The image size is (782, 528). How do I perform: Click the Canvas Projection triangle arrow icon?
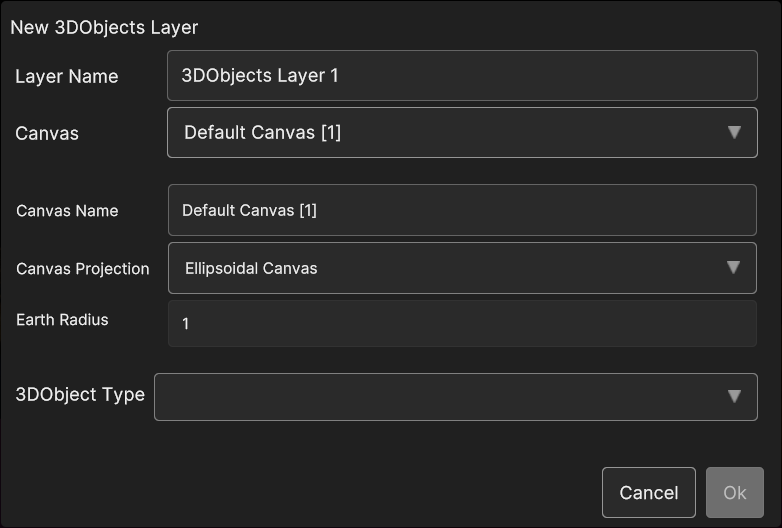[733, 267]
